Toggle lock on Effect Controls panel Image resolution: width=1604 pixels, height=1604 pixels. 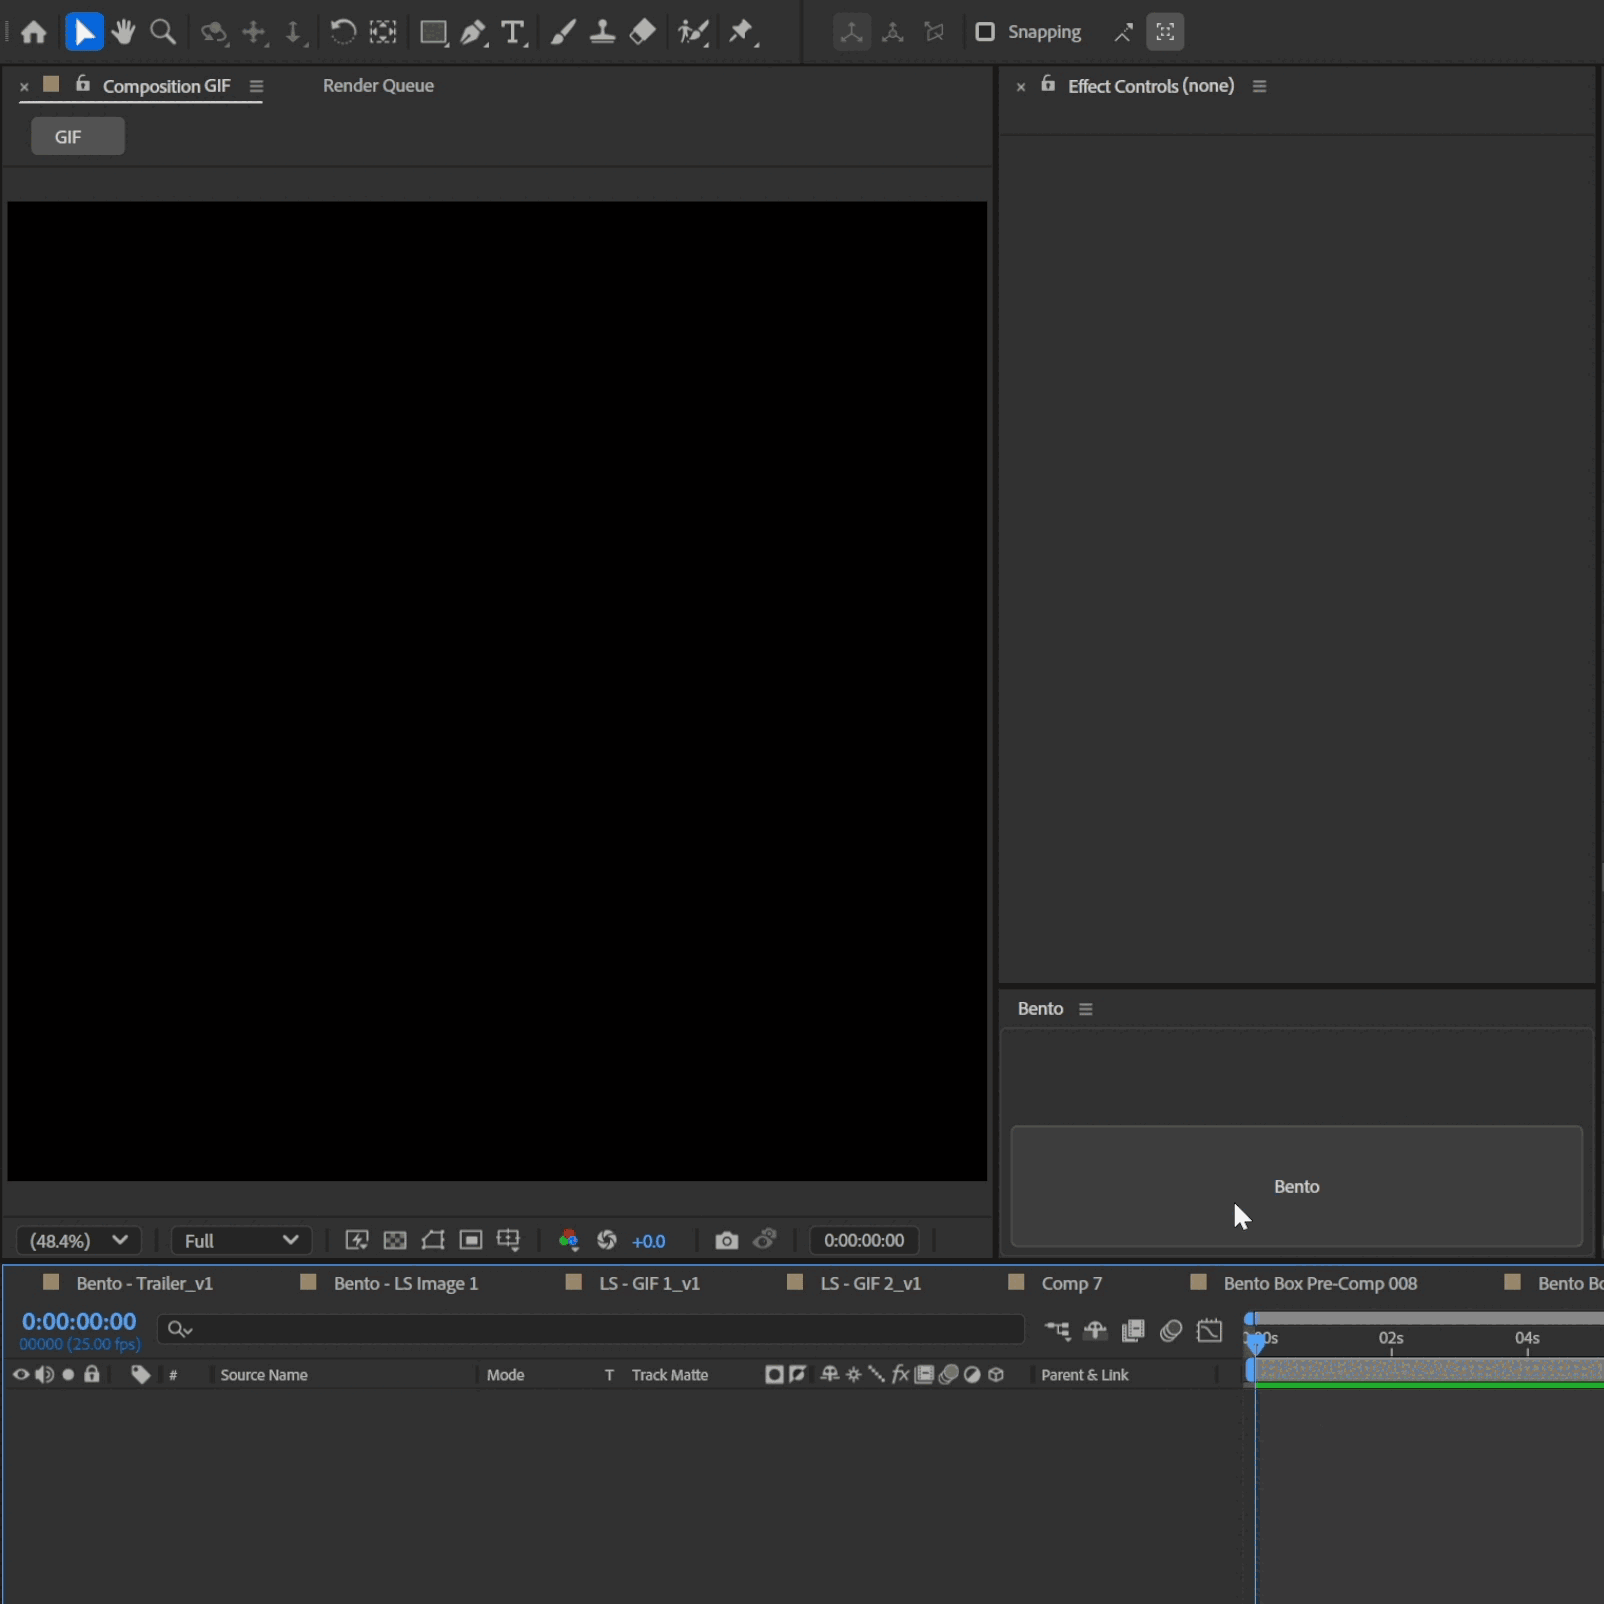1048,85
